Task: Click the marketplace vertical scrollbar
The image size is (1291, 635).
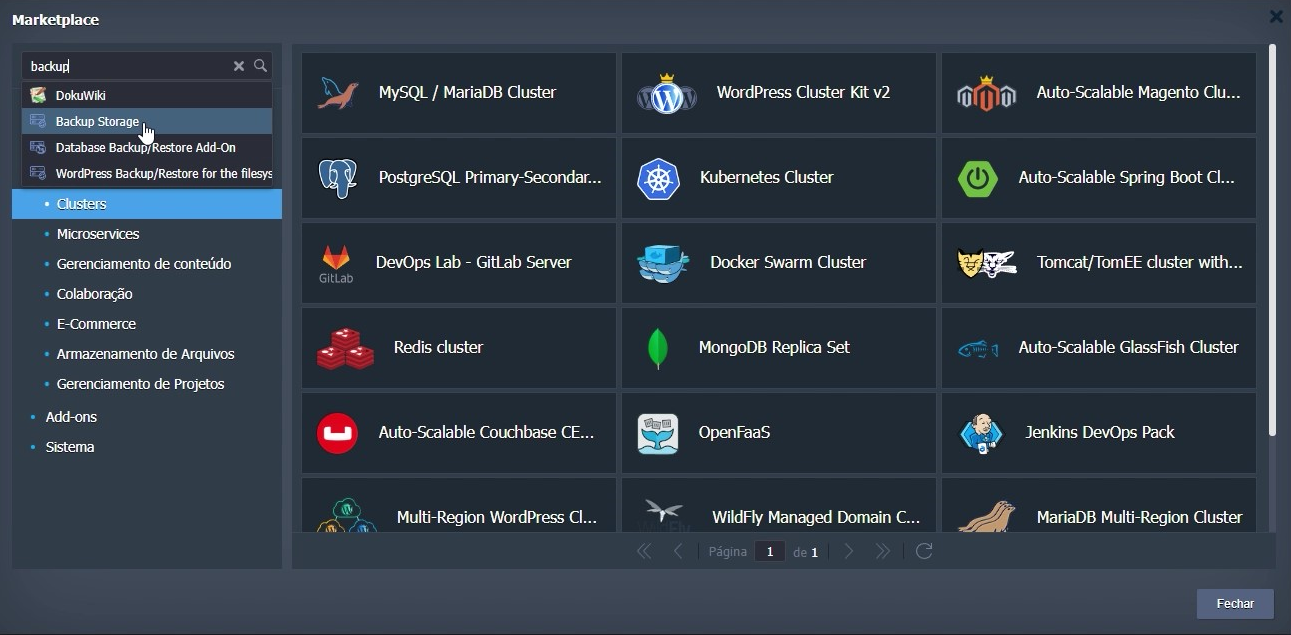Action: [x=1272, y=240]
